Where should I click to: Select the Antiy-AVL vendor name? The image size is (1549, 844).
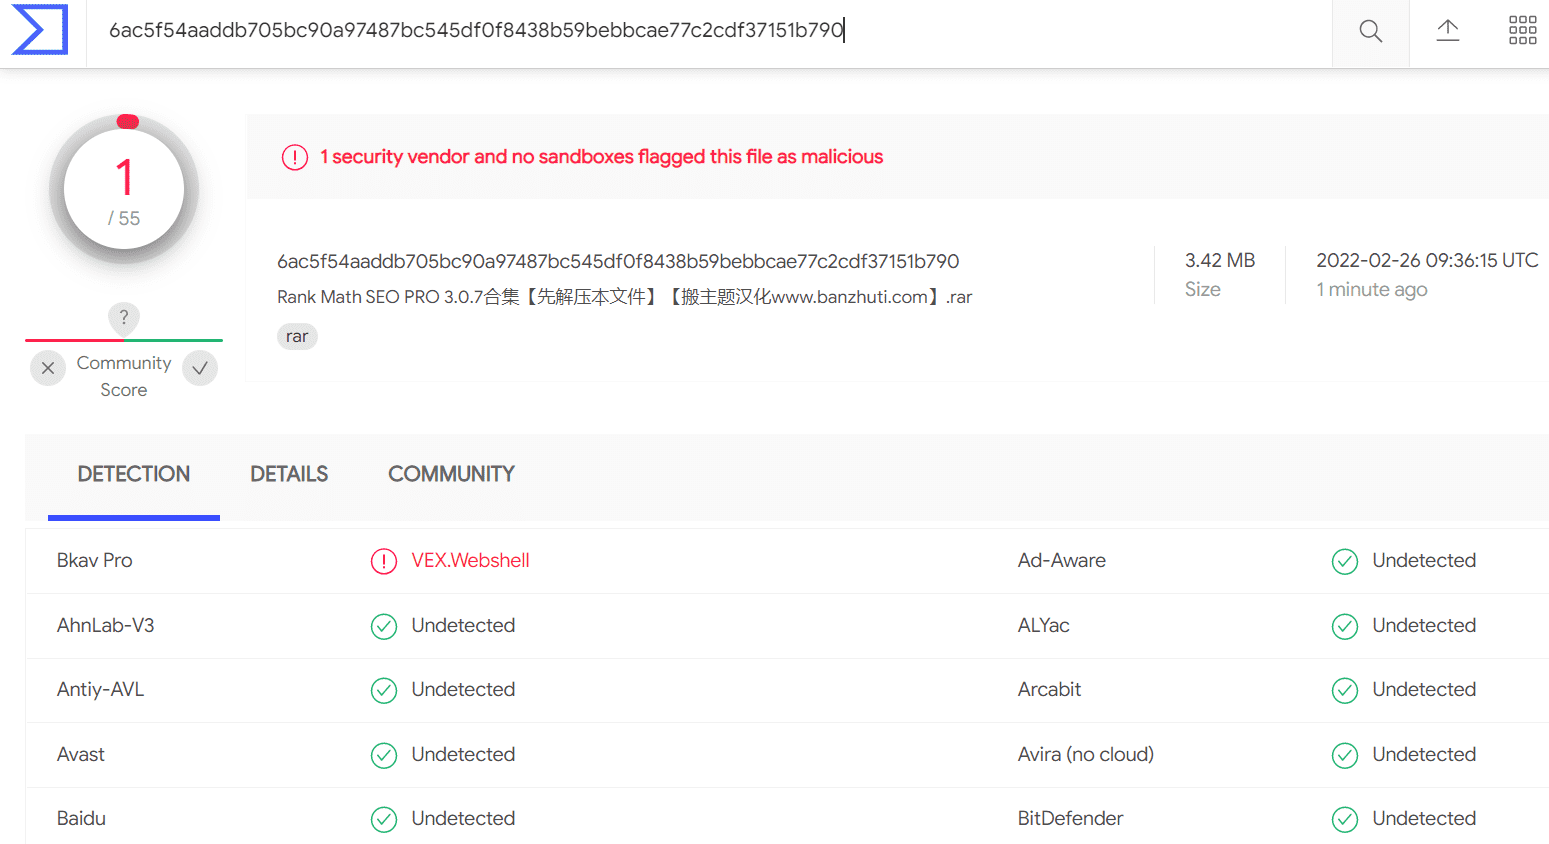point(100,690)
